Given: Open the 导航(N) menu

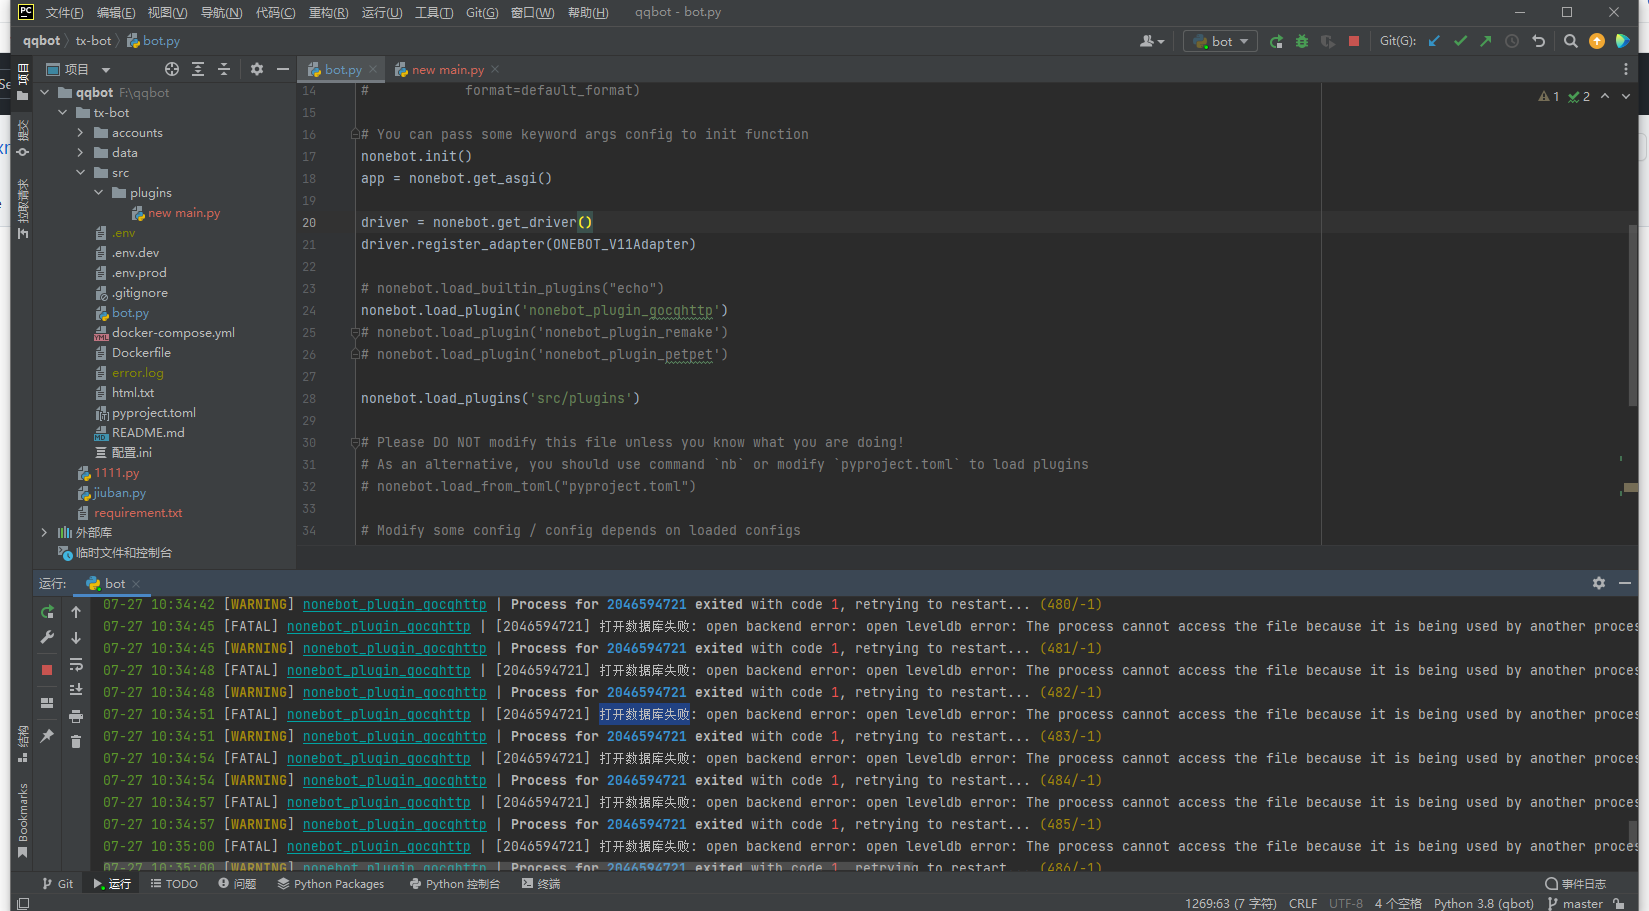Looking at the screenshot, I should [221, 13].
